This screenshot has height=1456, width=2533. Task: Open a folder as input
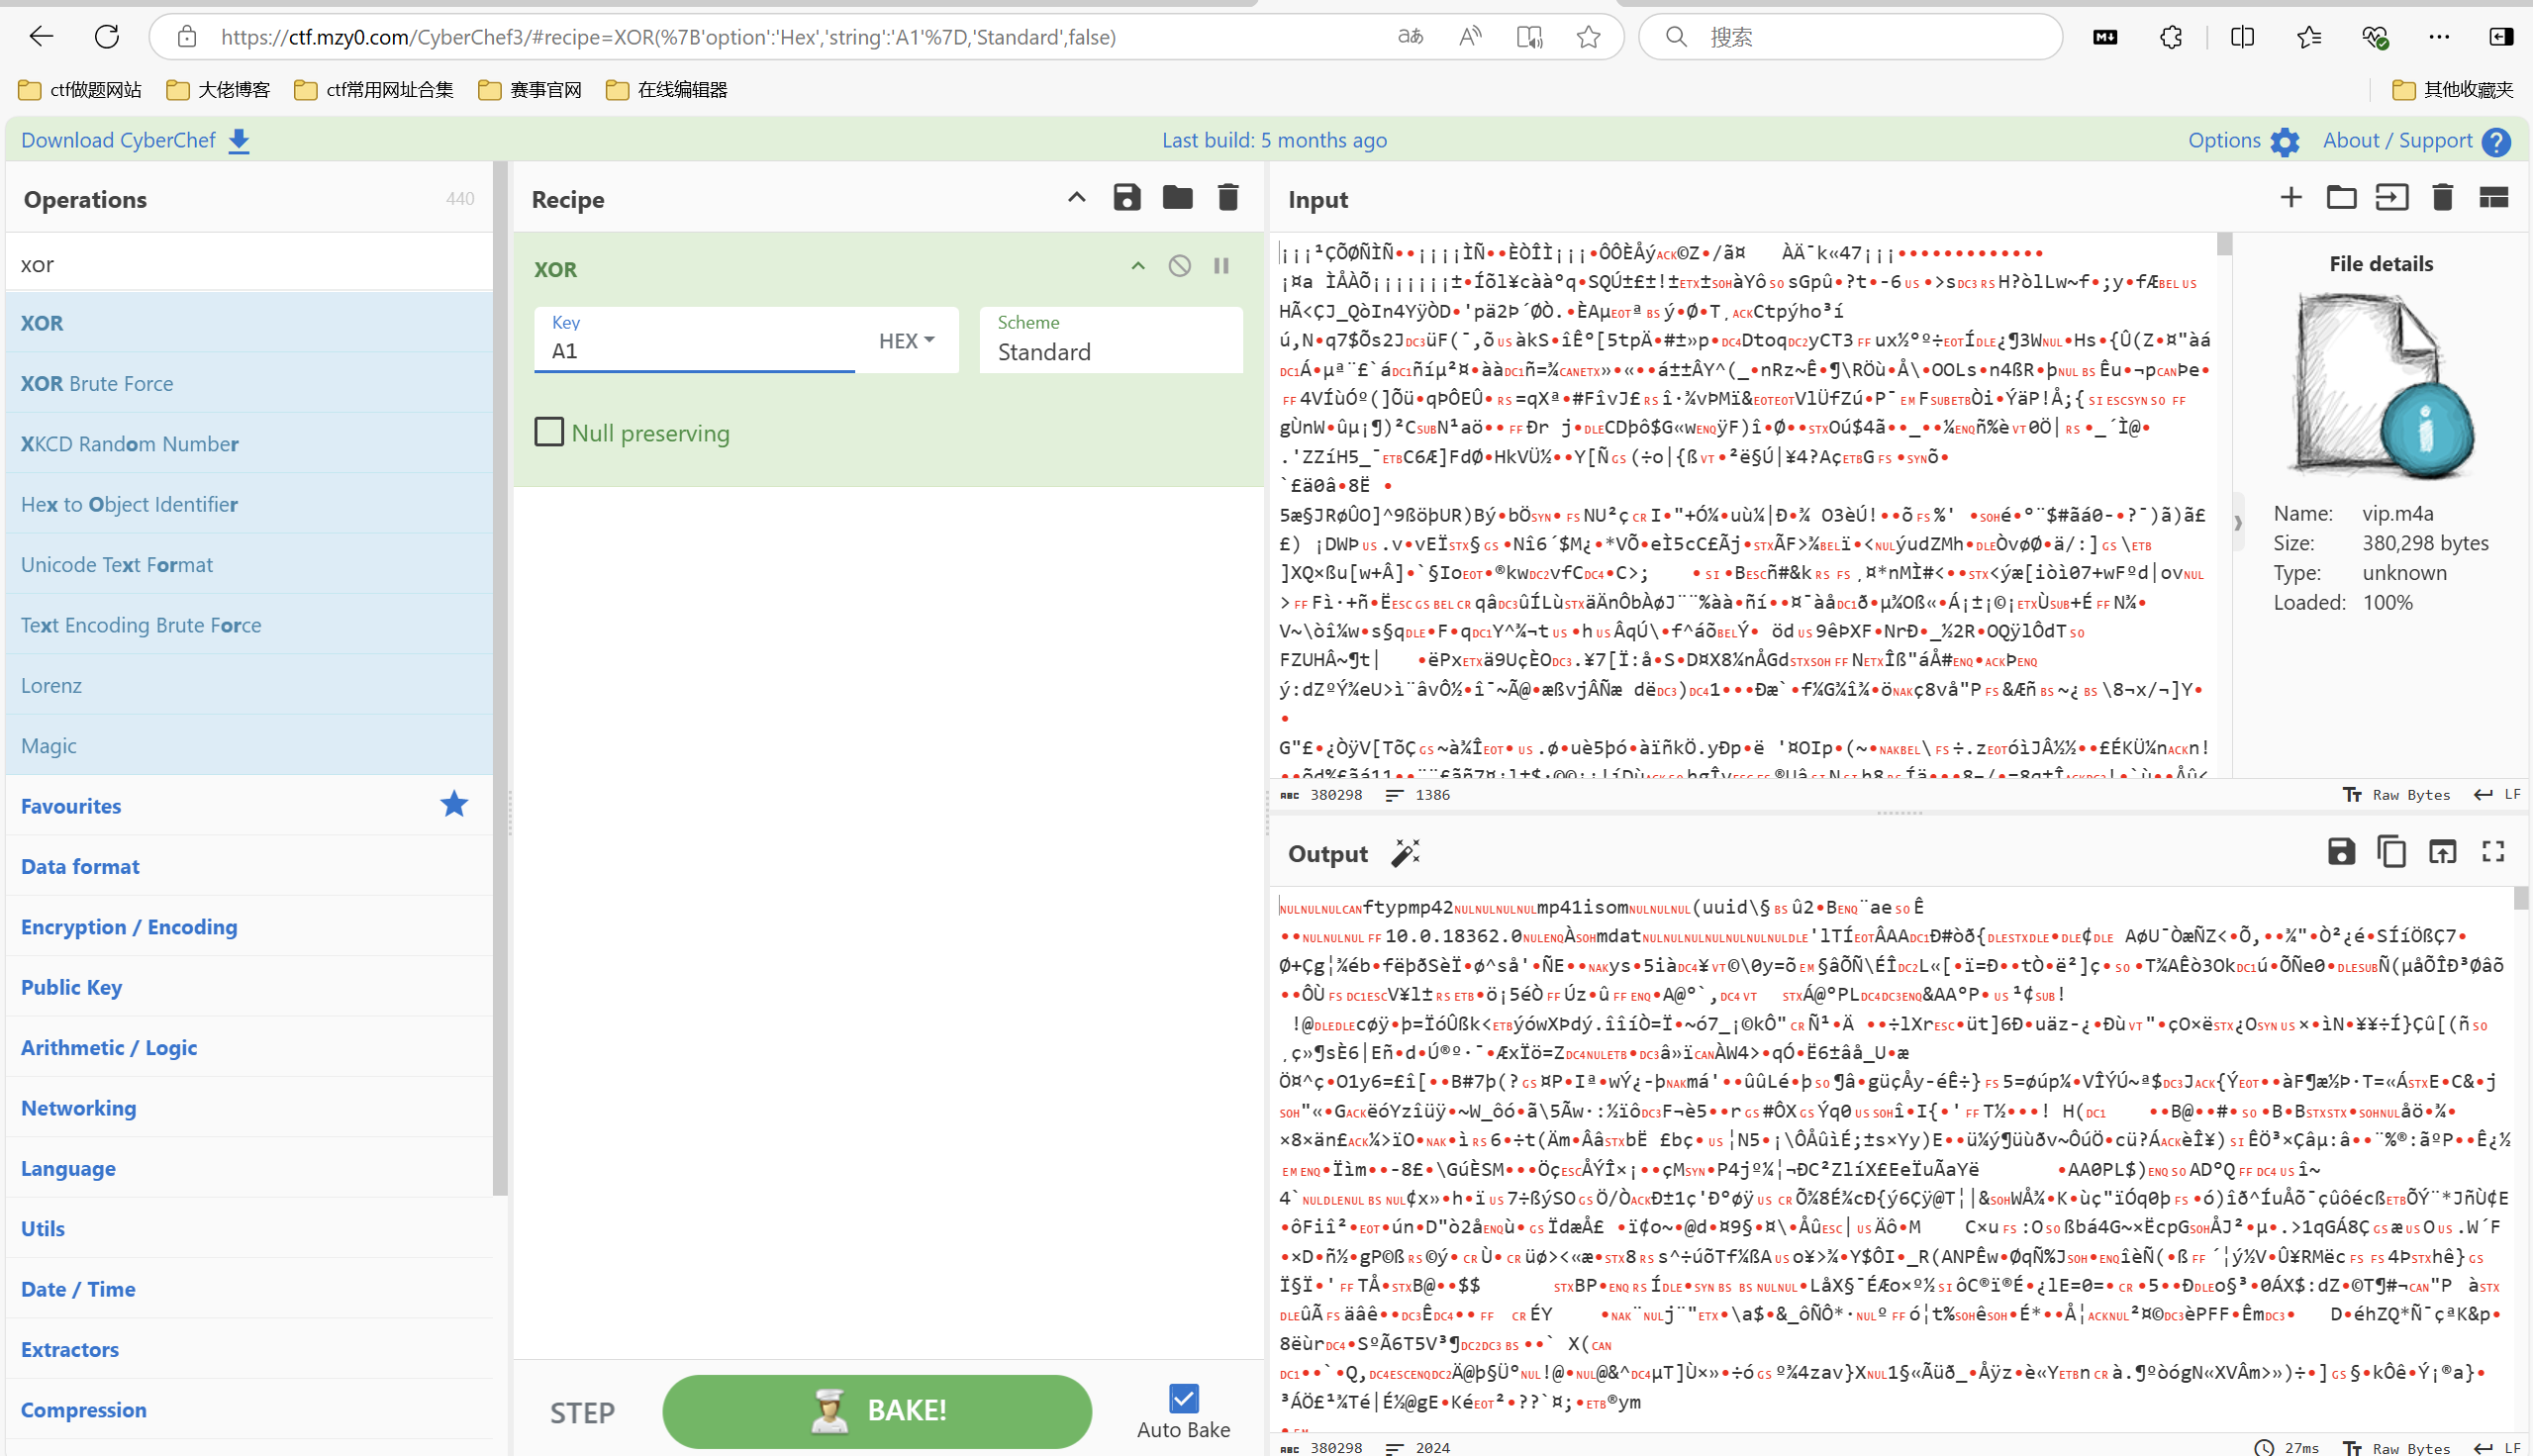coord(2341,197)
